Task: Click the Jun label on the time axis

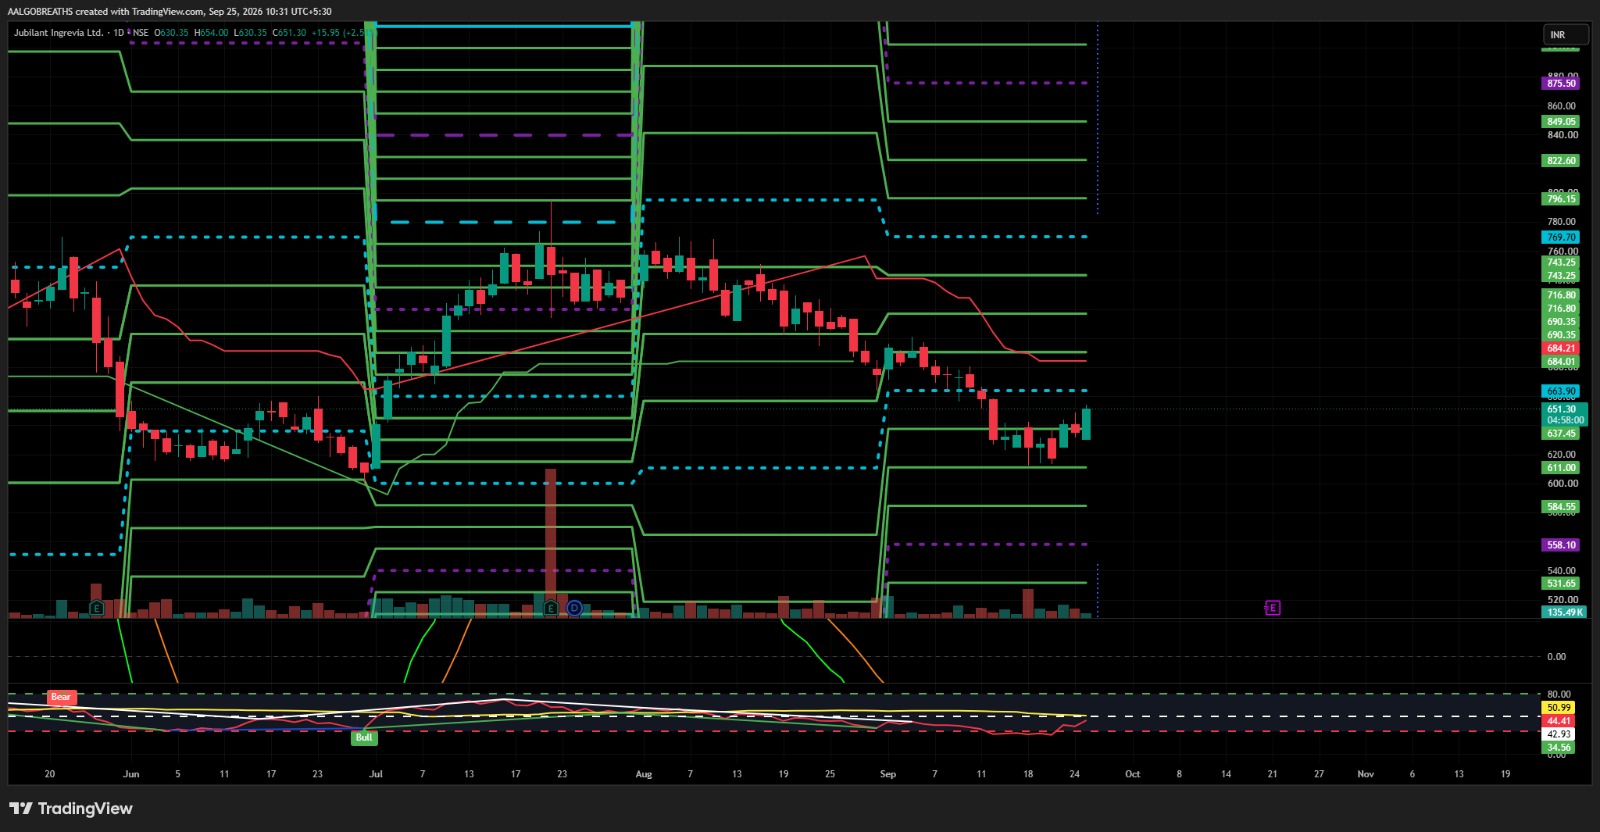Action: pos(131,774)
